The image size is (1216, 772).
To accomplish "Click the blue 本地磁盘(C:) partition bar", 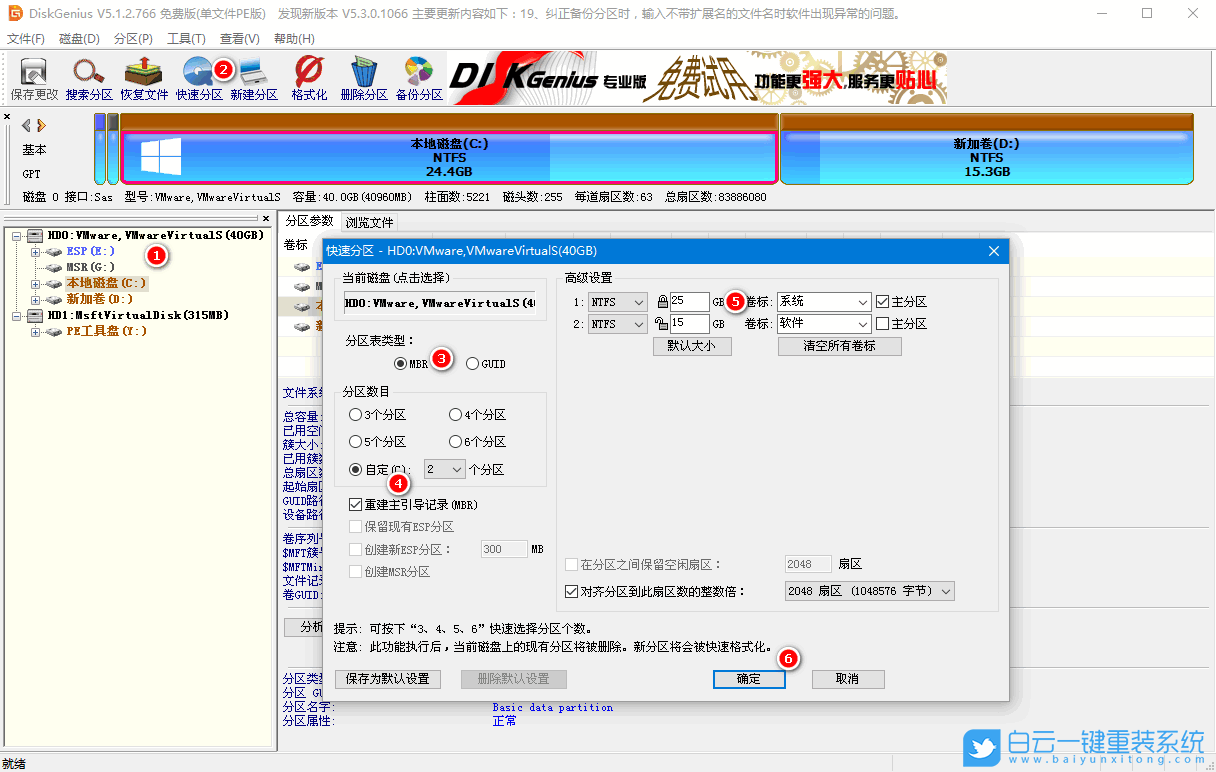I will pos(449,152).
